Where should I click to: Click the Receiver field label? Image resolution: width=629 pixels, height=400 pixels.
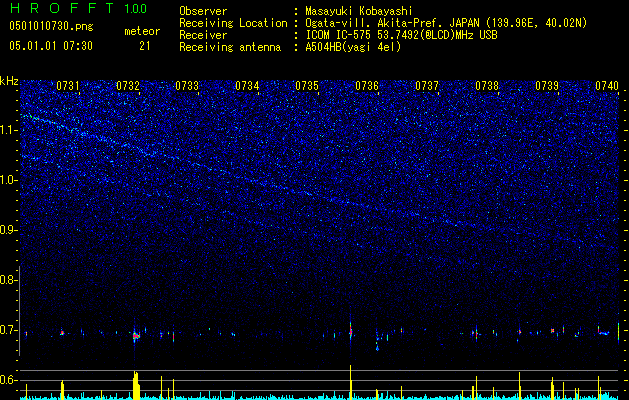click(203, 35)
